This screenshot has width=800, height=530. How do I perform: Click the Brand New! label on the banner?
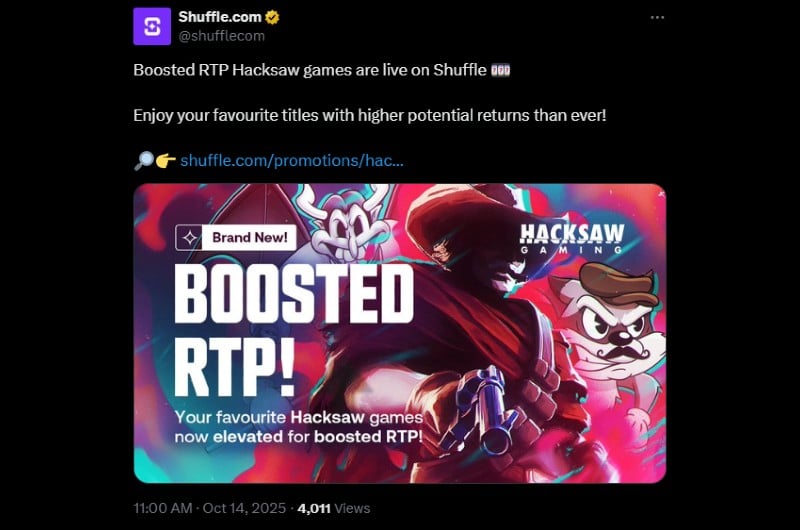pos(249,238)
